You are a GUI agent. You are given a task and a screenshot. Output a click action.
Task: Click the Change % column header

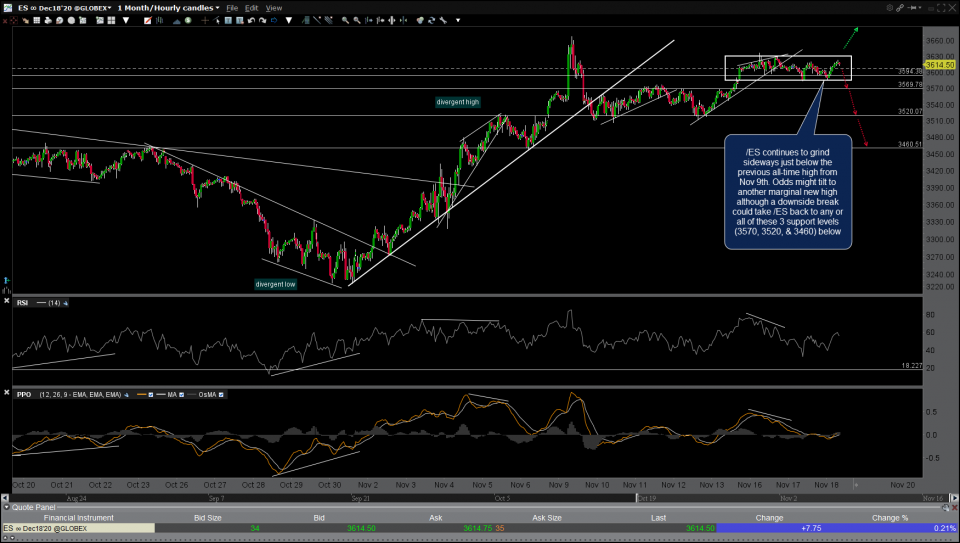tap(890, 518)
